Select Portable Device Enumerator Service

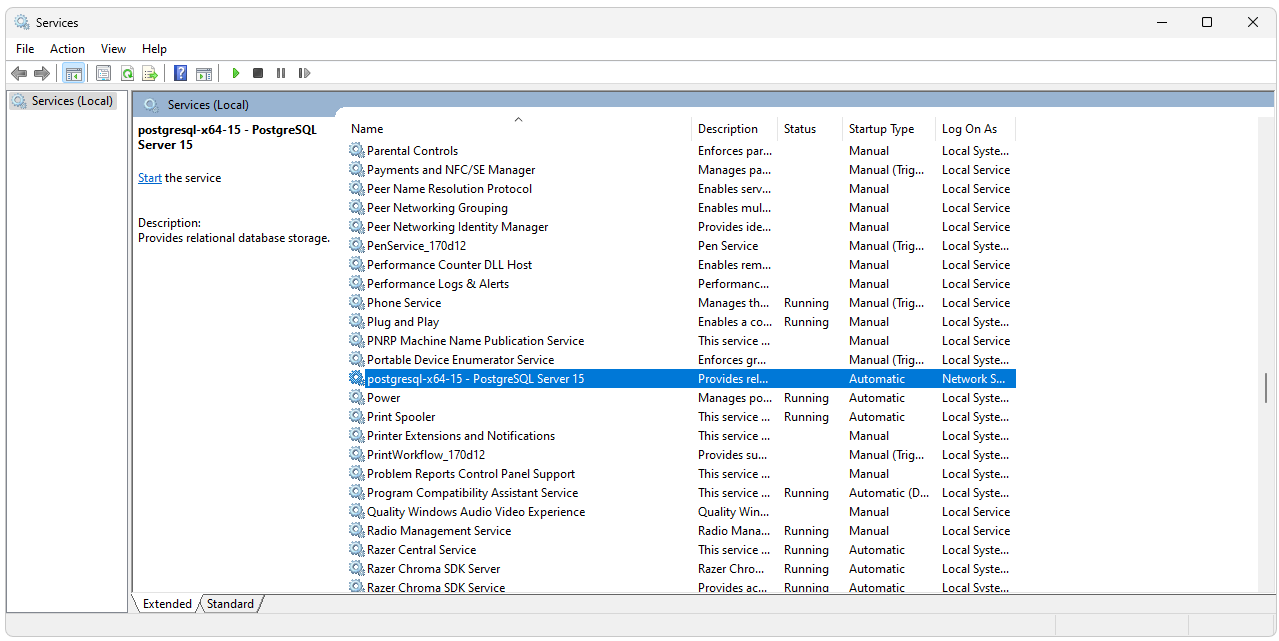coord(460,360)
